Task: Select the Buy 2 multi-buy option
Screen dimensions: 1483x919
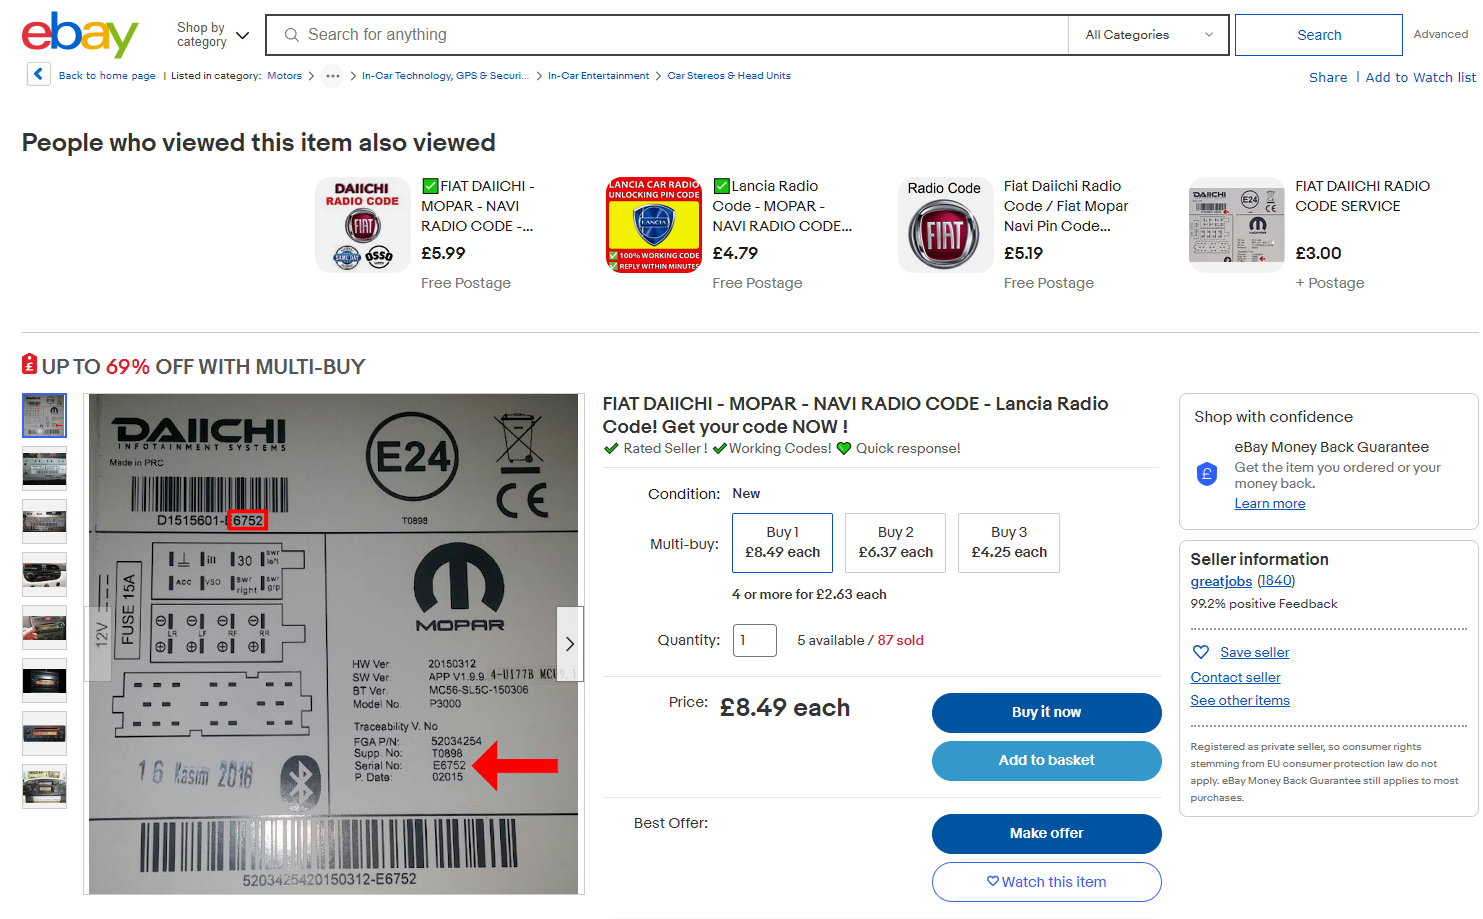Action: (895, 542)
